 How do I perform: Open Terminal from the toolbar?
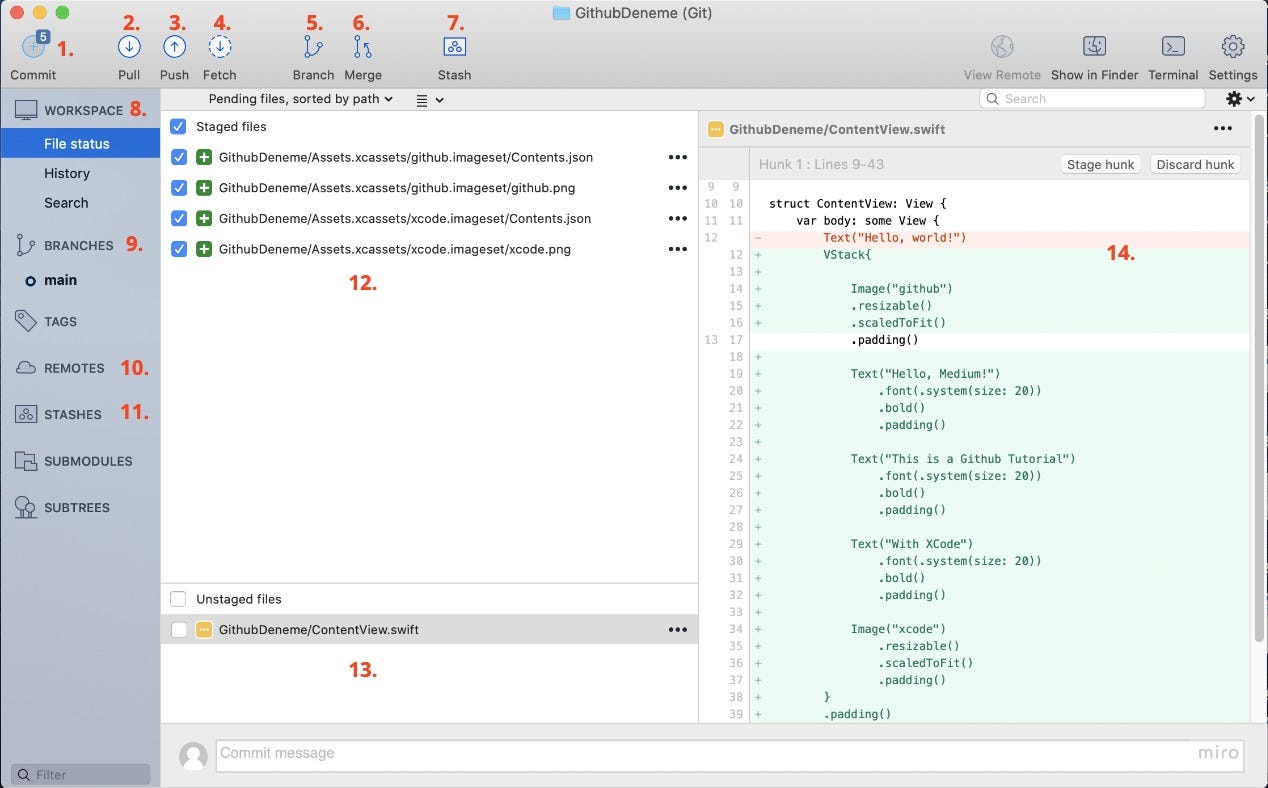(1173, 47)
